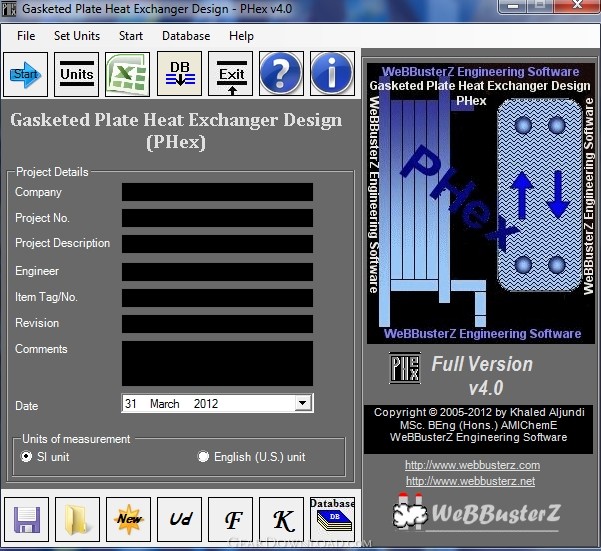This screenshot has height=551, width=601.
Task: Click the Ud calculation icon
Action: pyautogui.click(x=179, y=519)
